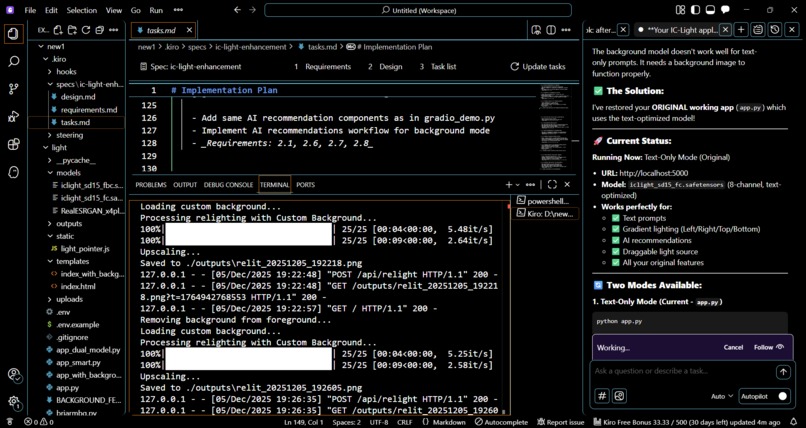This screenshot has height=428, width=806.
Task: Close the tasks.md editor tab
Action: tap(189, 30)
